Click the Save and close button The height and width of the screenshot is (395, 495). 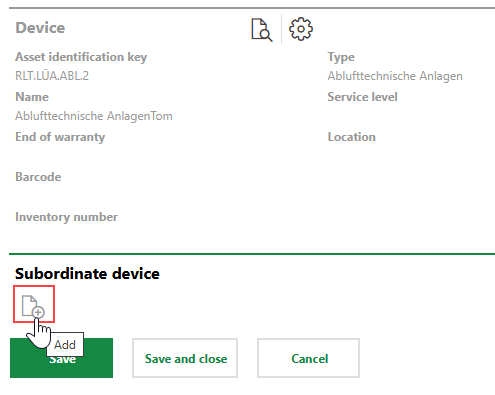(185, 358)
